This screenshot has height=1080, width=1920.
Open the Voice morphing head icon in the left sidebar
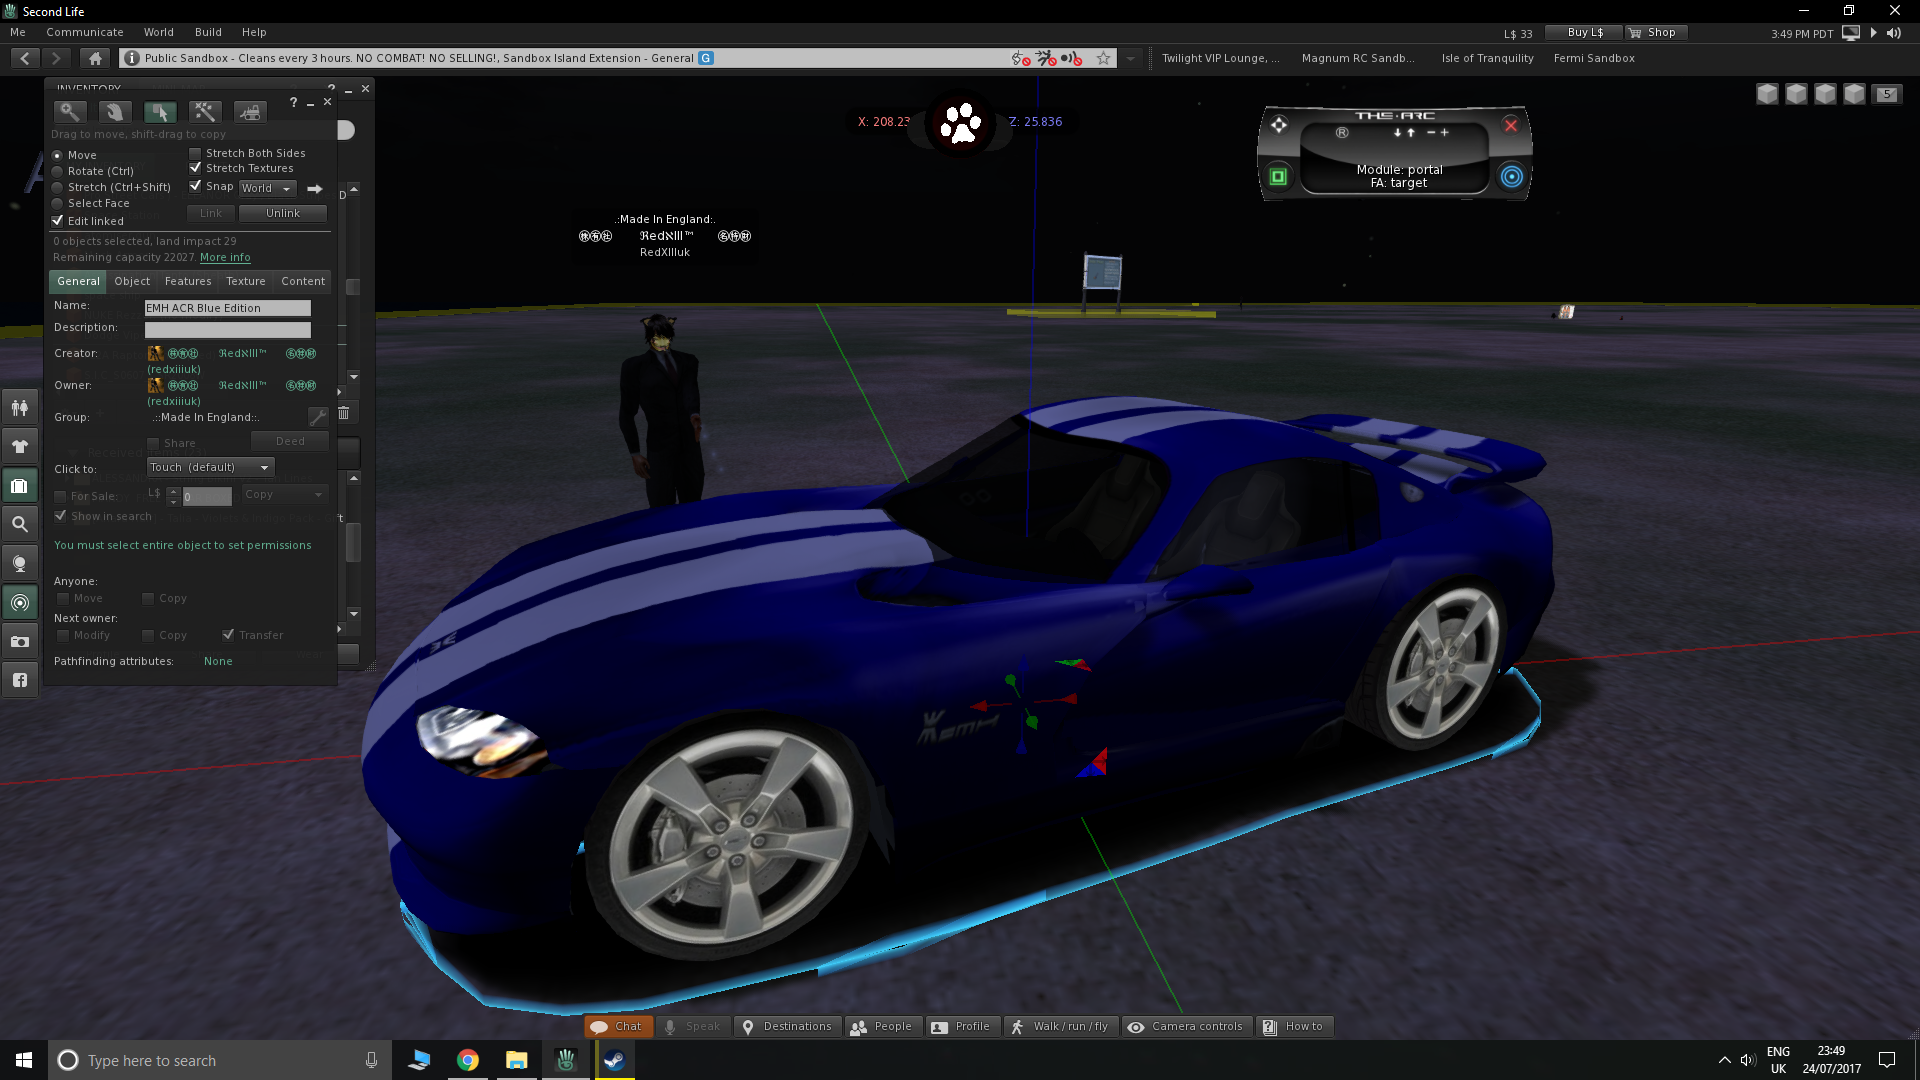click(19, 563)
